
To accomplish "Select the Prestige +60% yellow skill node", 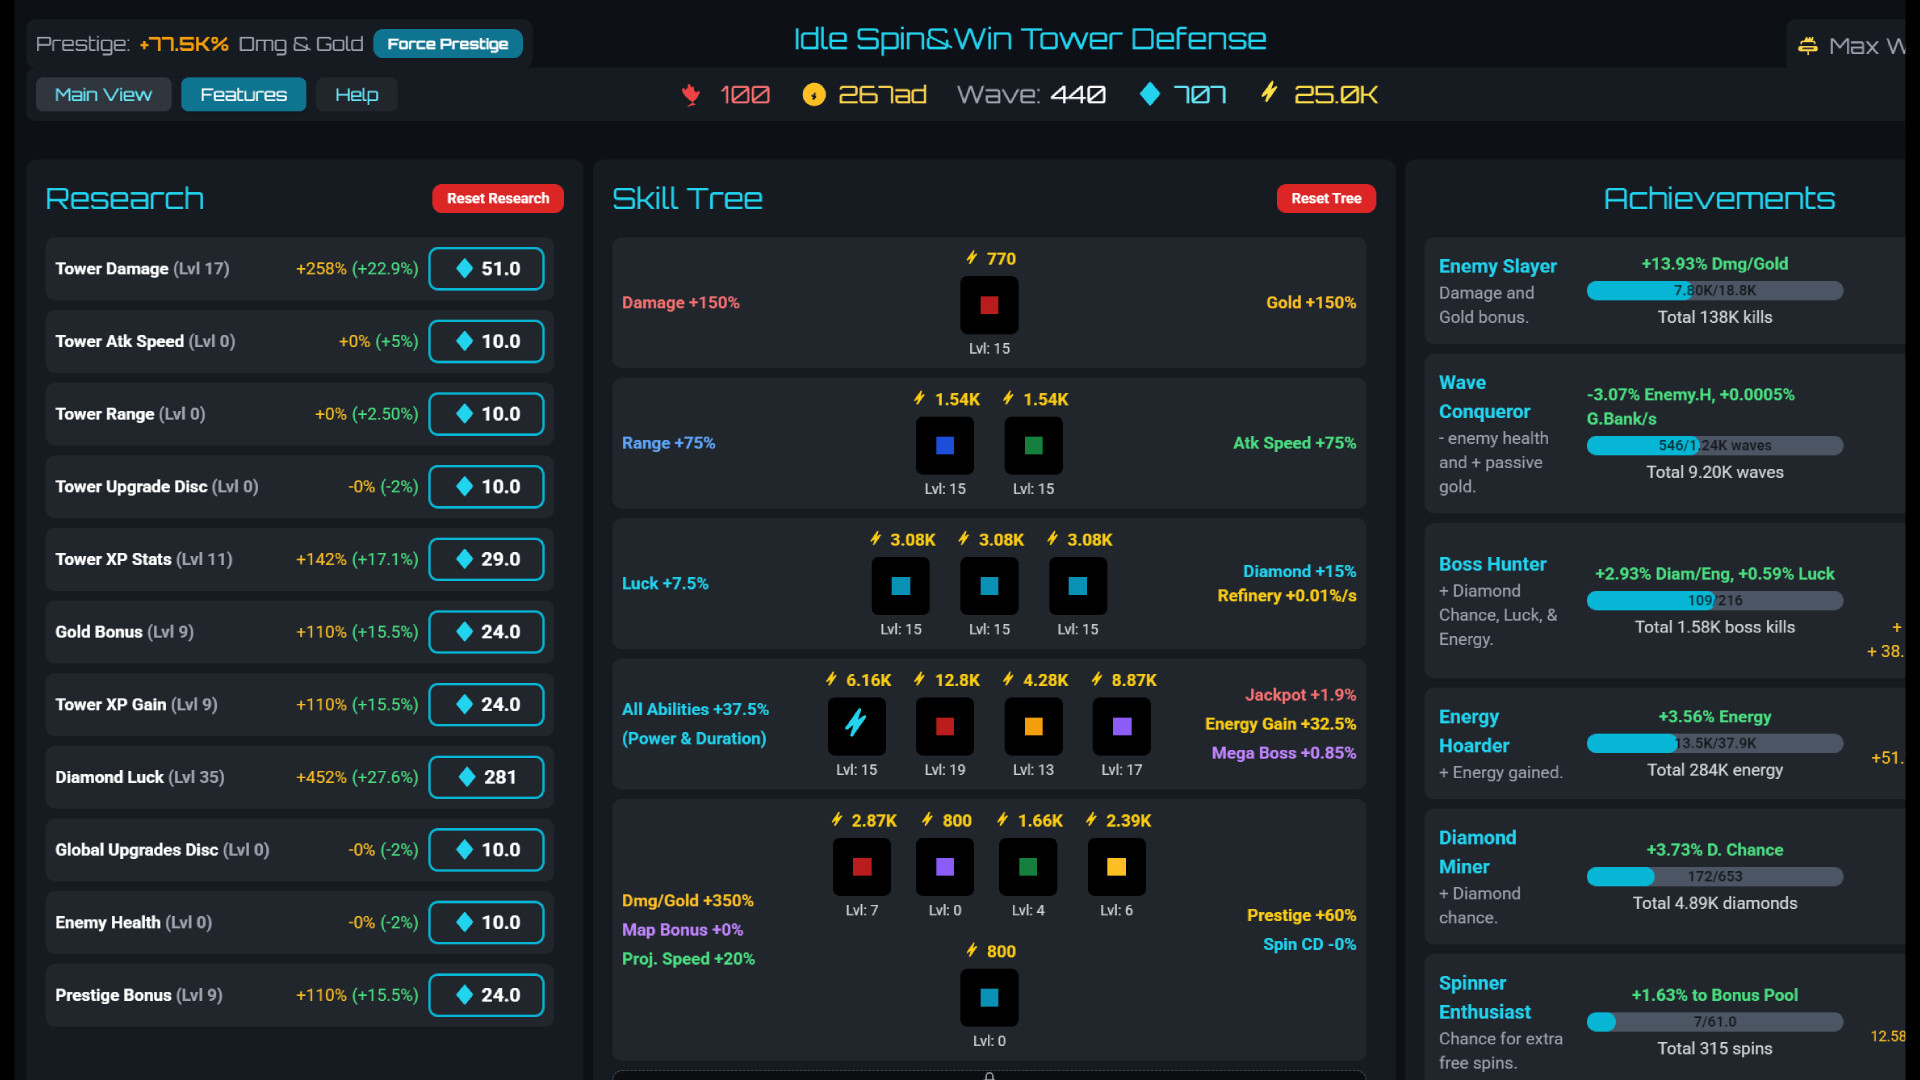I will coord(1116,867).
